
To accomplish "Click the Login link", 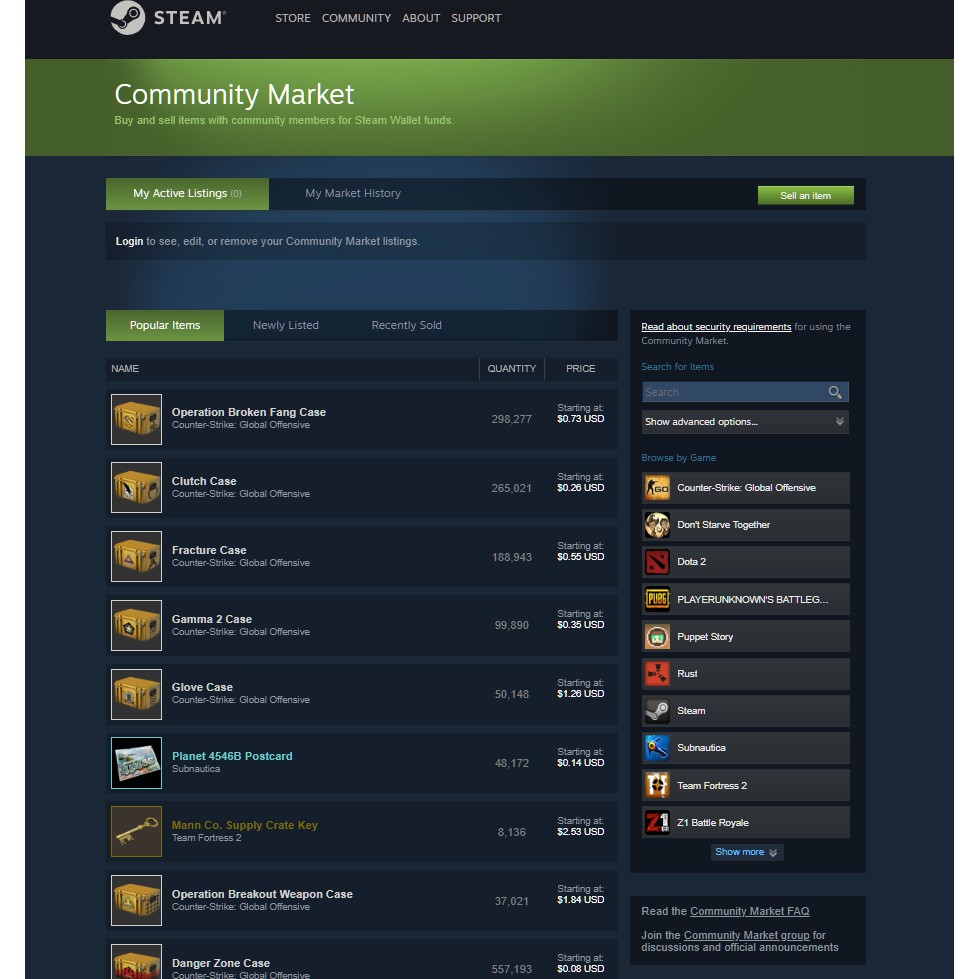I will [x=129, y=241].
